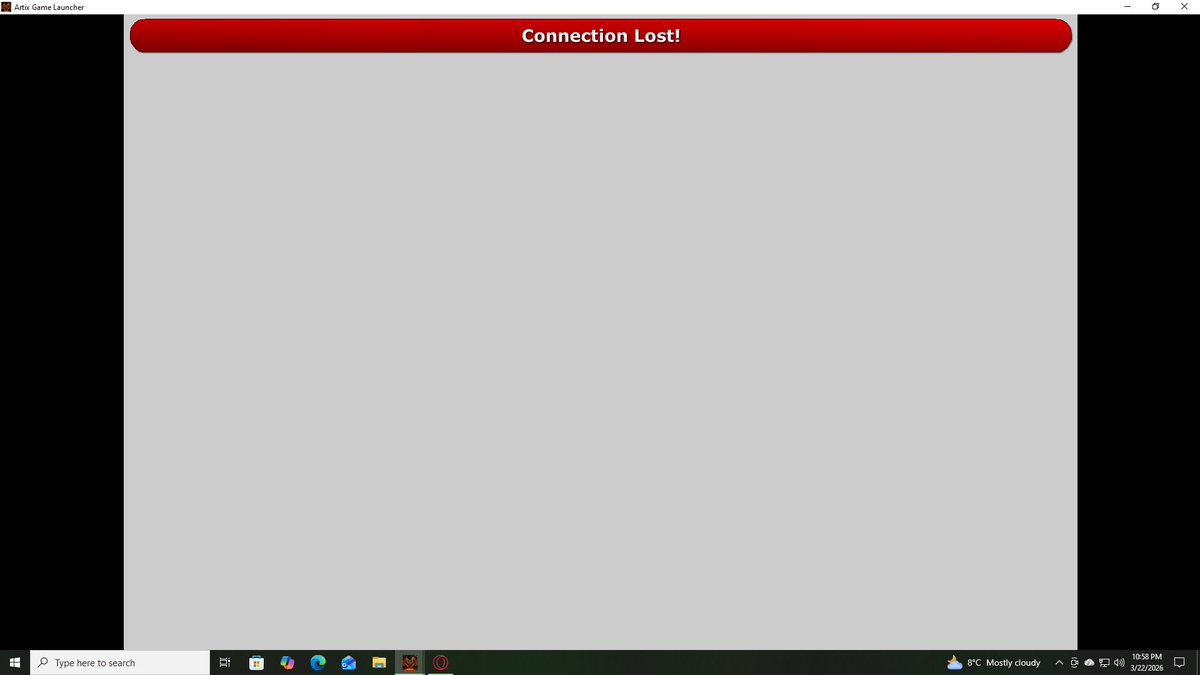The height and width of the screenshot is (675, 1200).
Task: Open network connection tray icon
Action: point(1104,662)
